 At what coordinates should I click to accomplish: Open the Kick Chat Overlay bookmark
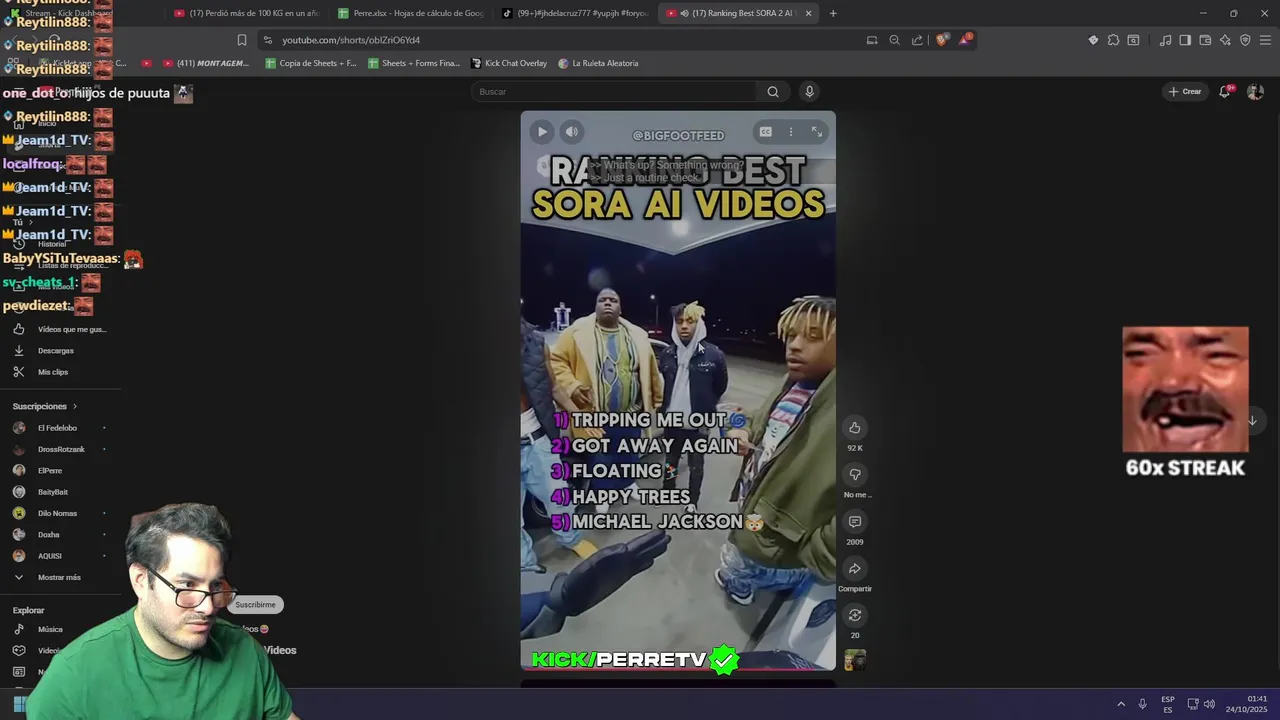509,63
